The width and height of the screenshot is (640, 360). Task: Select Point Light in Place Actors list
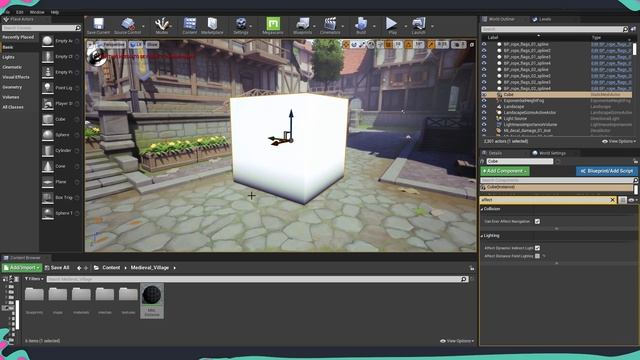60,88
